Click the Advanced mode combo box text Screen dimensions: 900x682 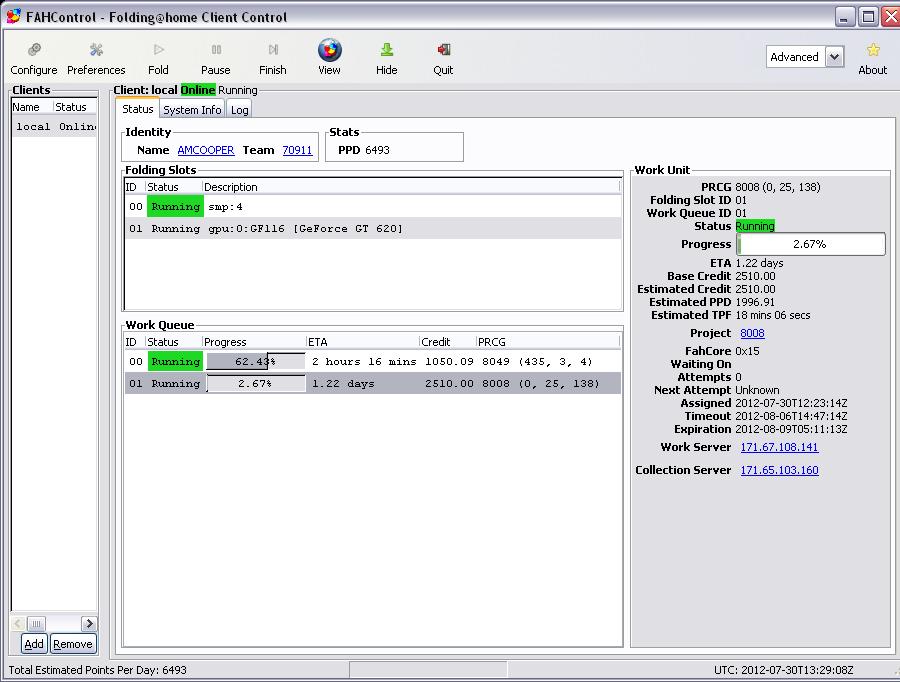click(x=795, y=57)
